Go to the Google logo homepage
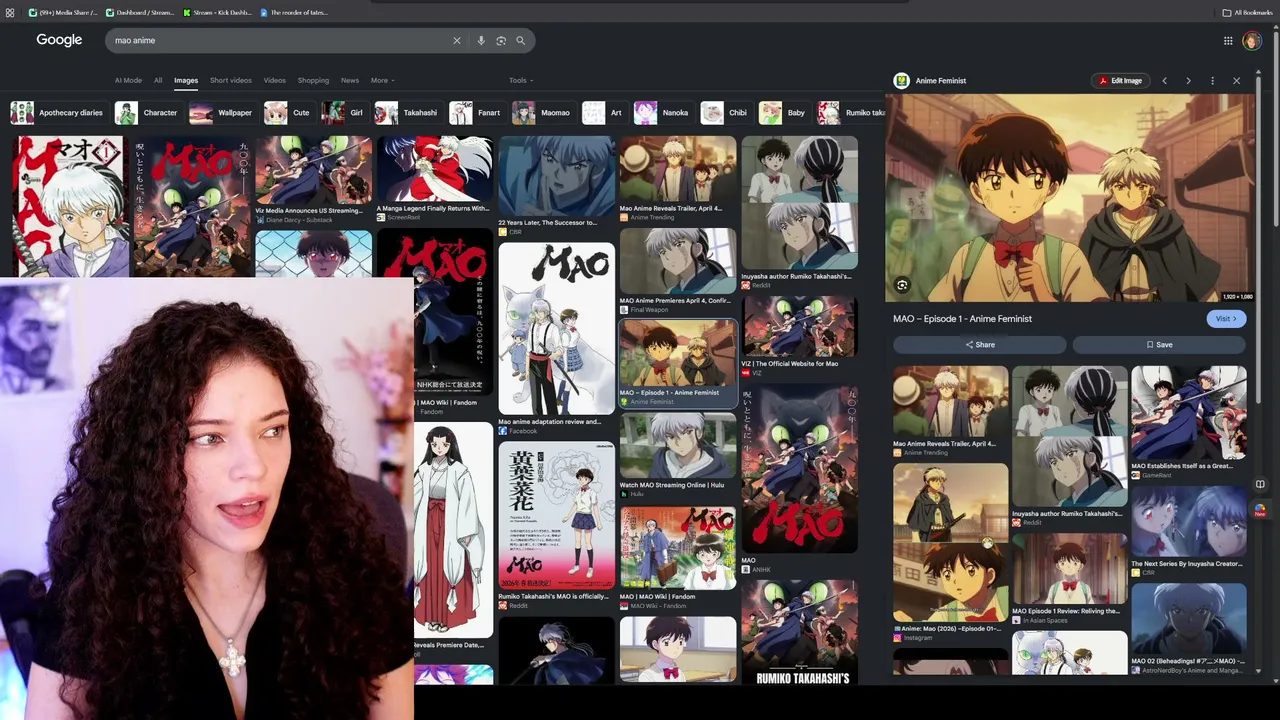This screenshot has width=1280, height=720. (x=59, y=40)
